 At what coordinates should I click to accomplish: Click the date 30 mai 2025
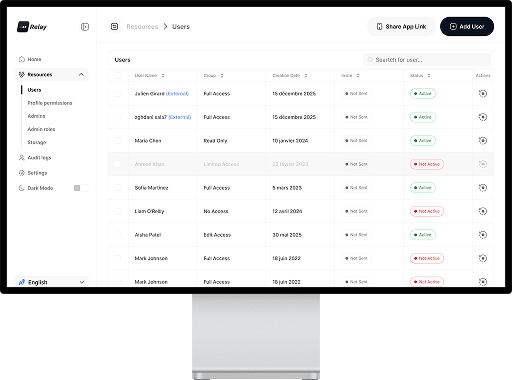287,235
